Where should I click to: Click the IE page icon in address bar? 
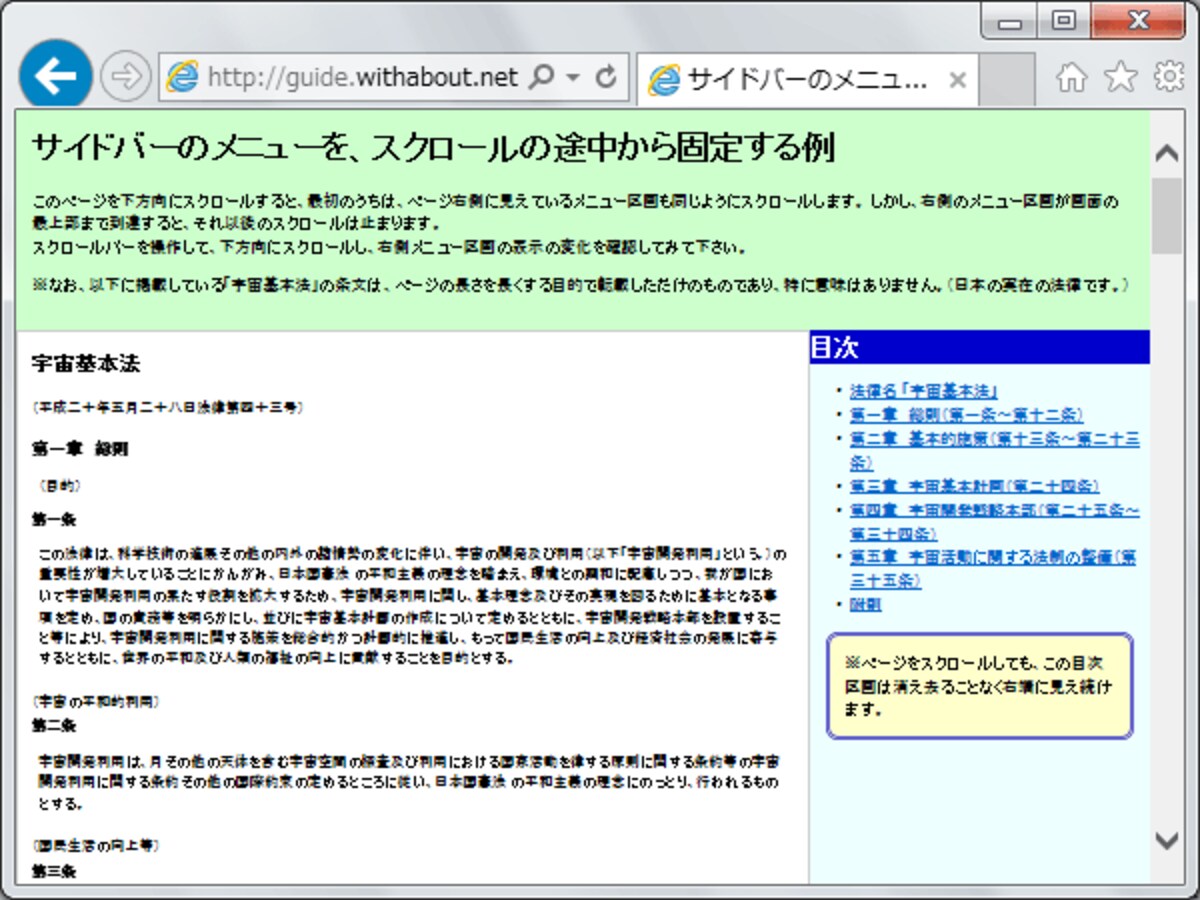(182, 77)
